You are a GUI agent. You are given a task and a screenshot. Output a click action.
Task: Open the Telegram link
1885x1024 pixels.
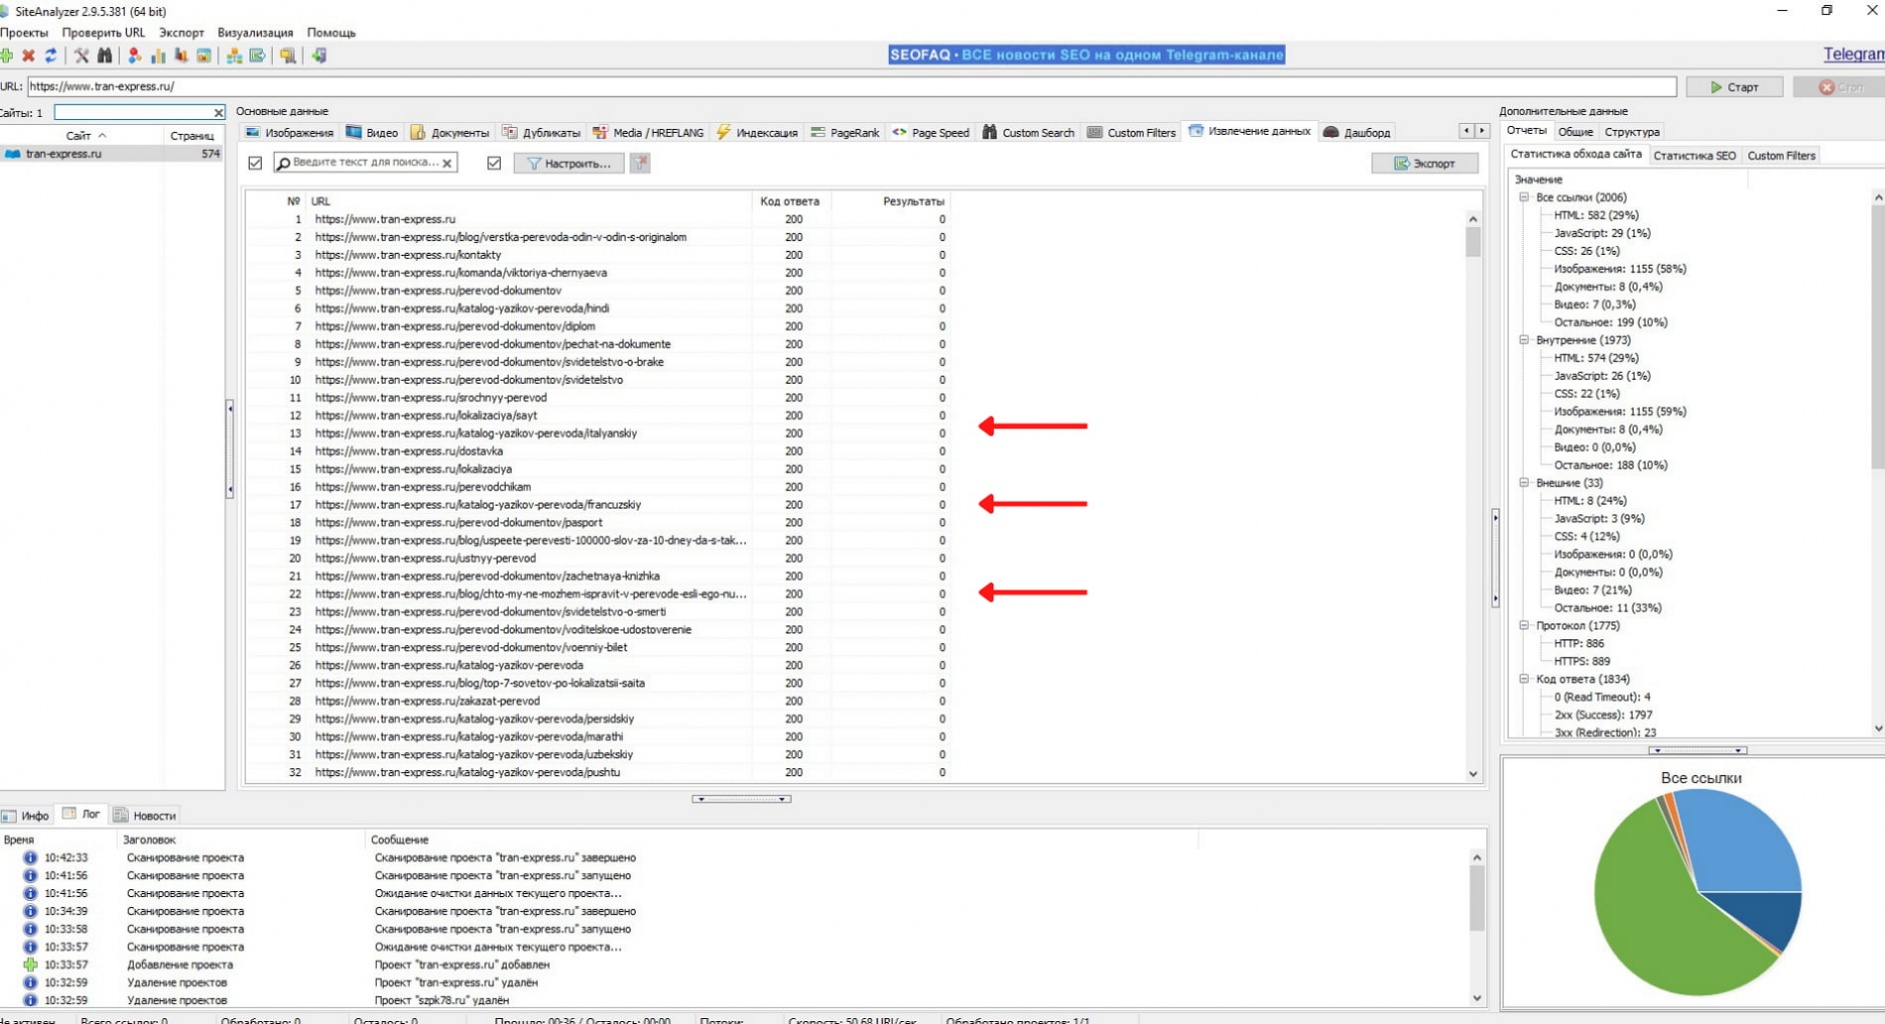1854,54
